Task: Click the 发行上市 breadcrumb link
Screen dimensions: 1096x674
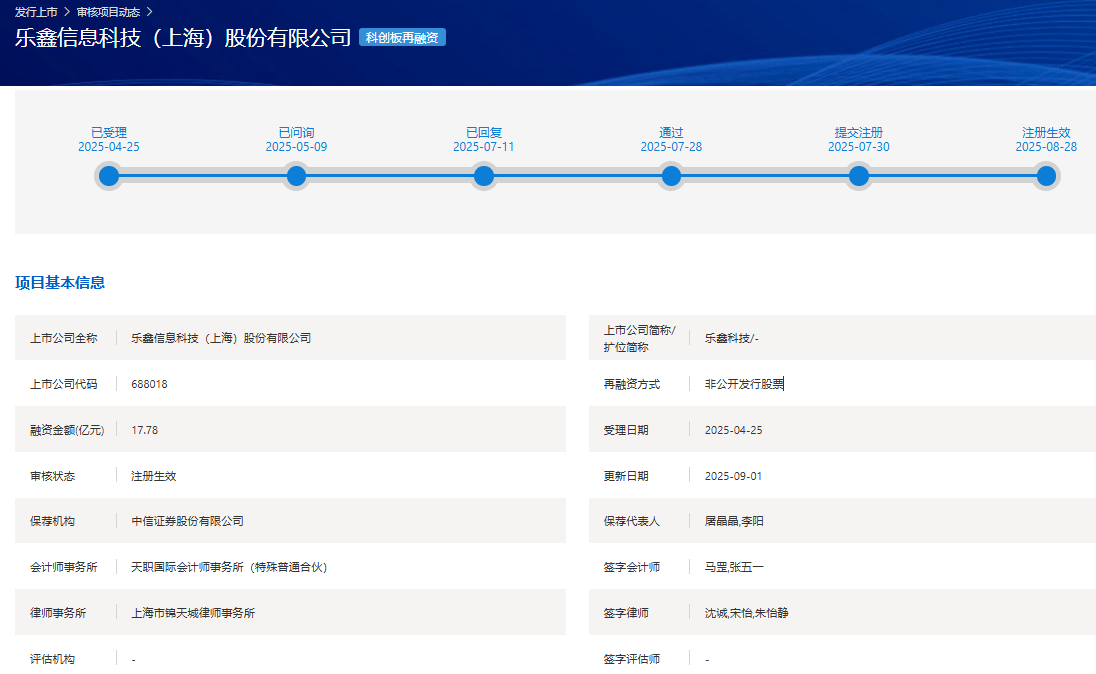Action: click(35, 12)
